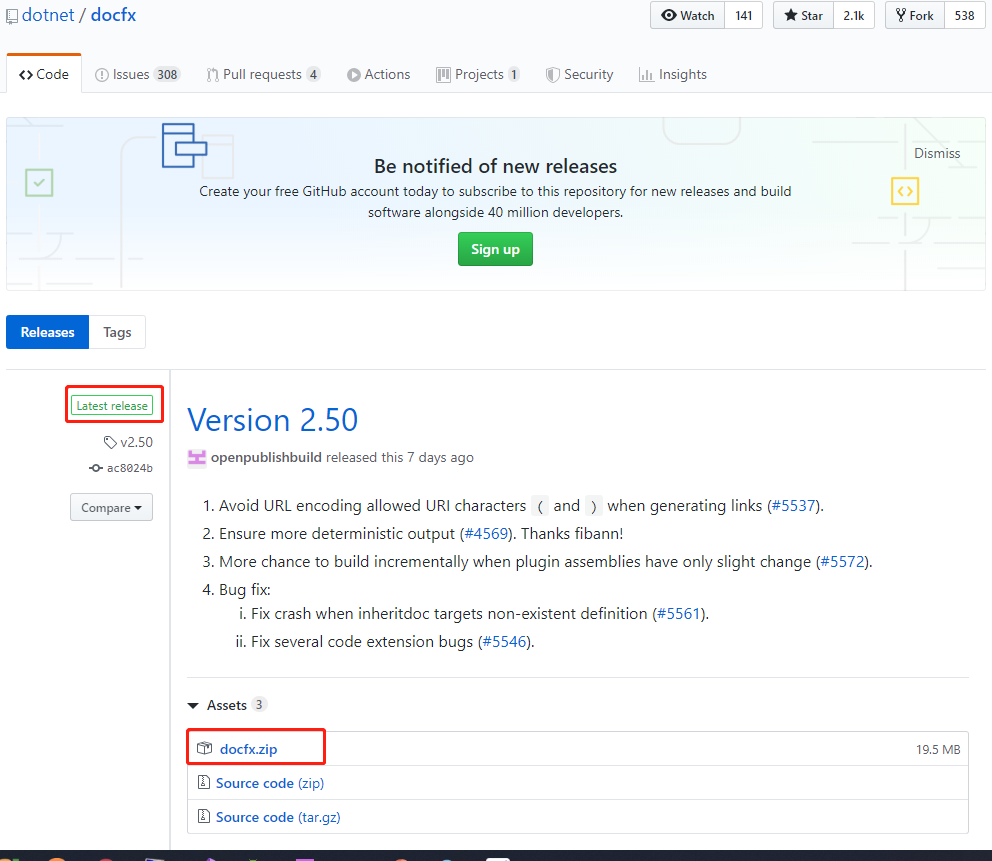992x861 pixels.
Task: Open issue #4569 link
Action: point(487,534)
